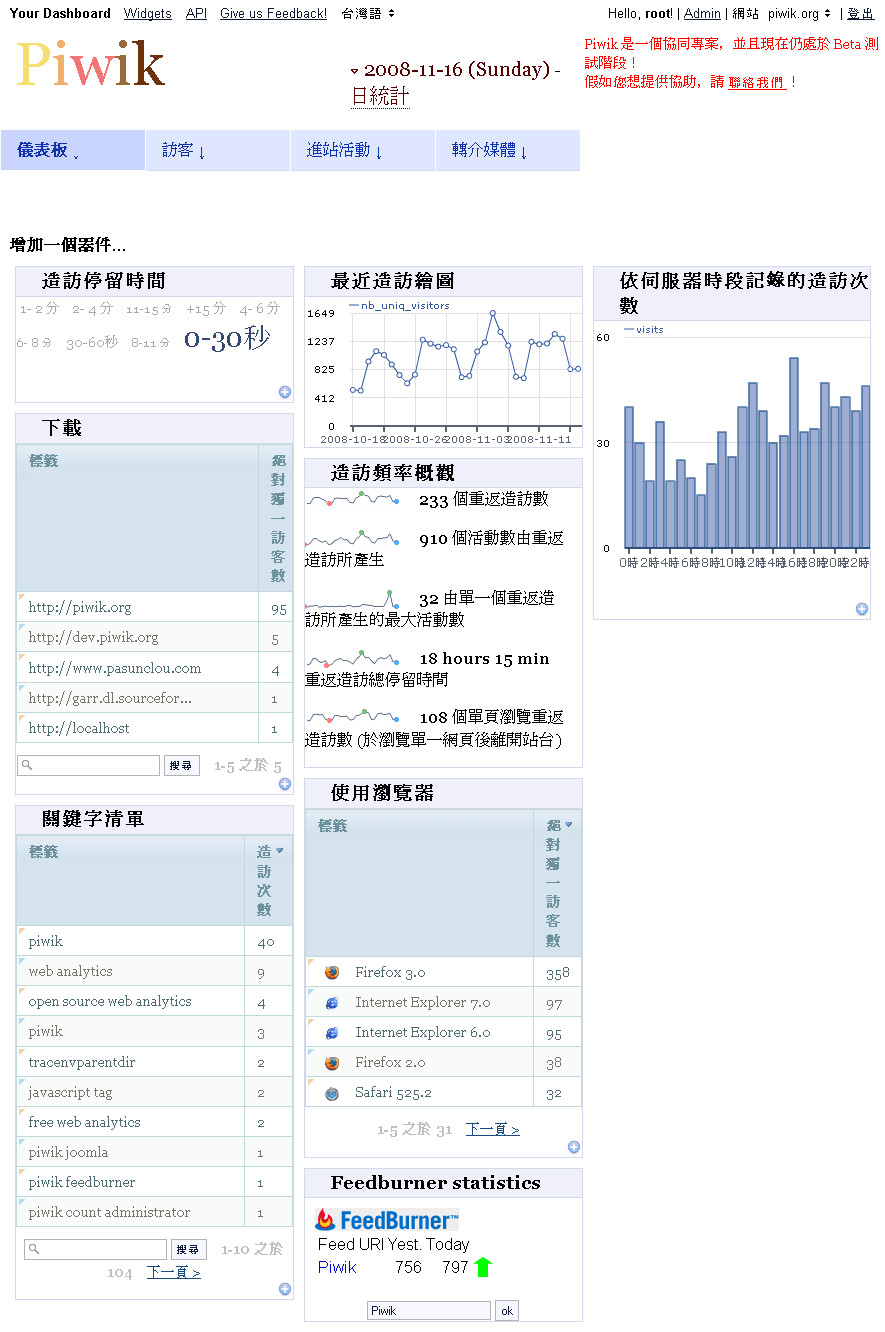Click the 日統計 period link
885x1332 pixels.
[380, 96]
